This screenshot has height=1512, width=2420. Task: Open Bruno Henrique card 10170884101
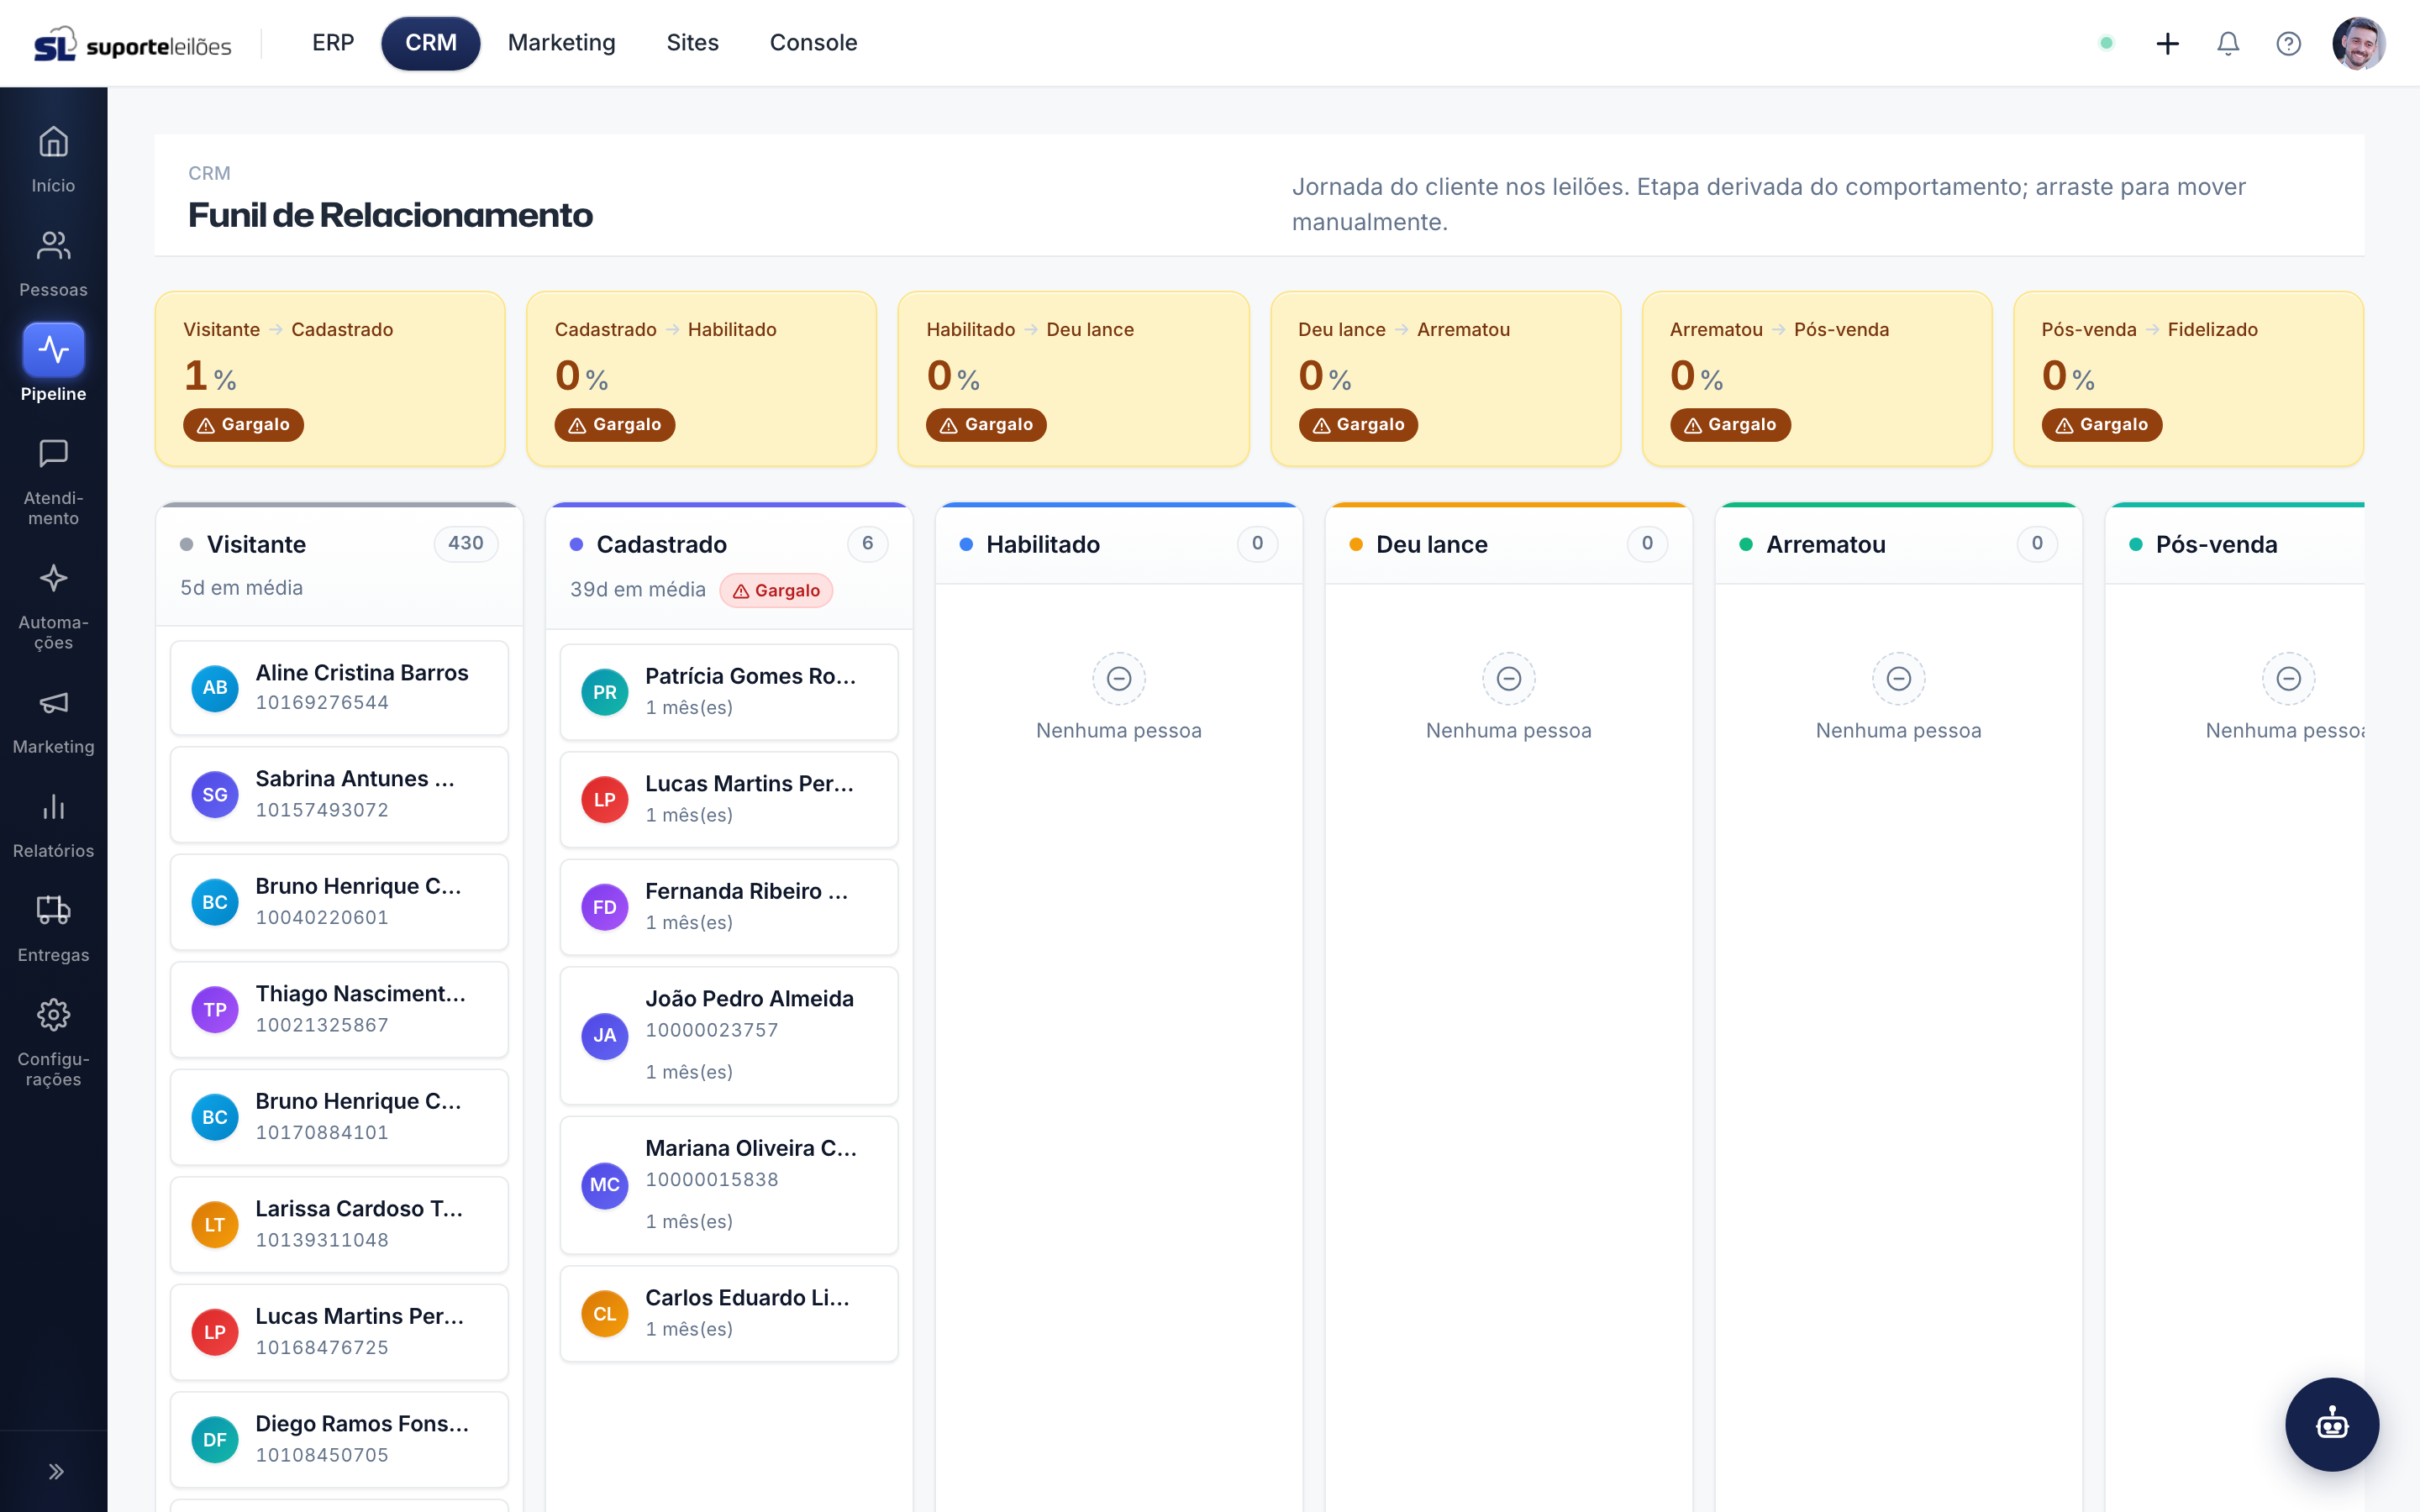click(339, 1117)
